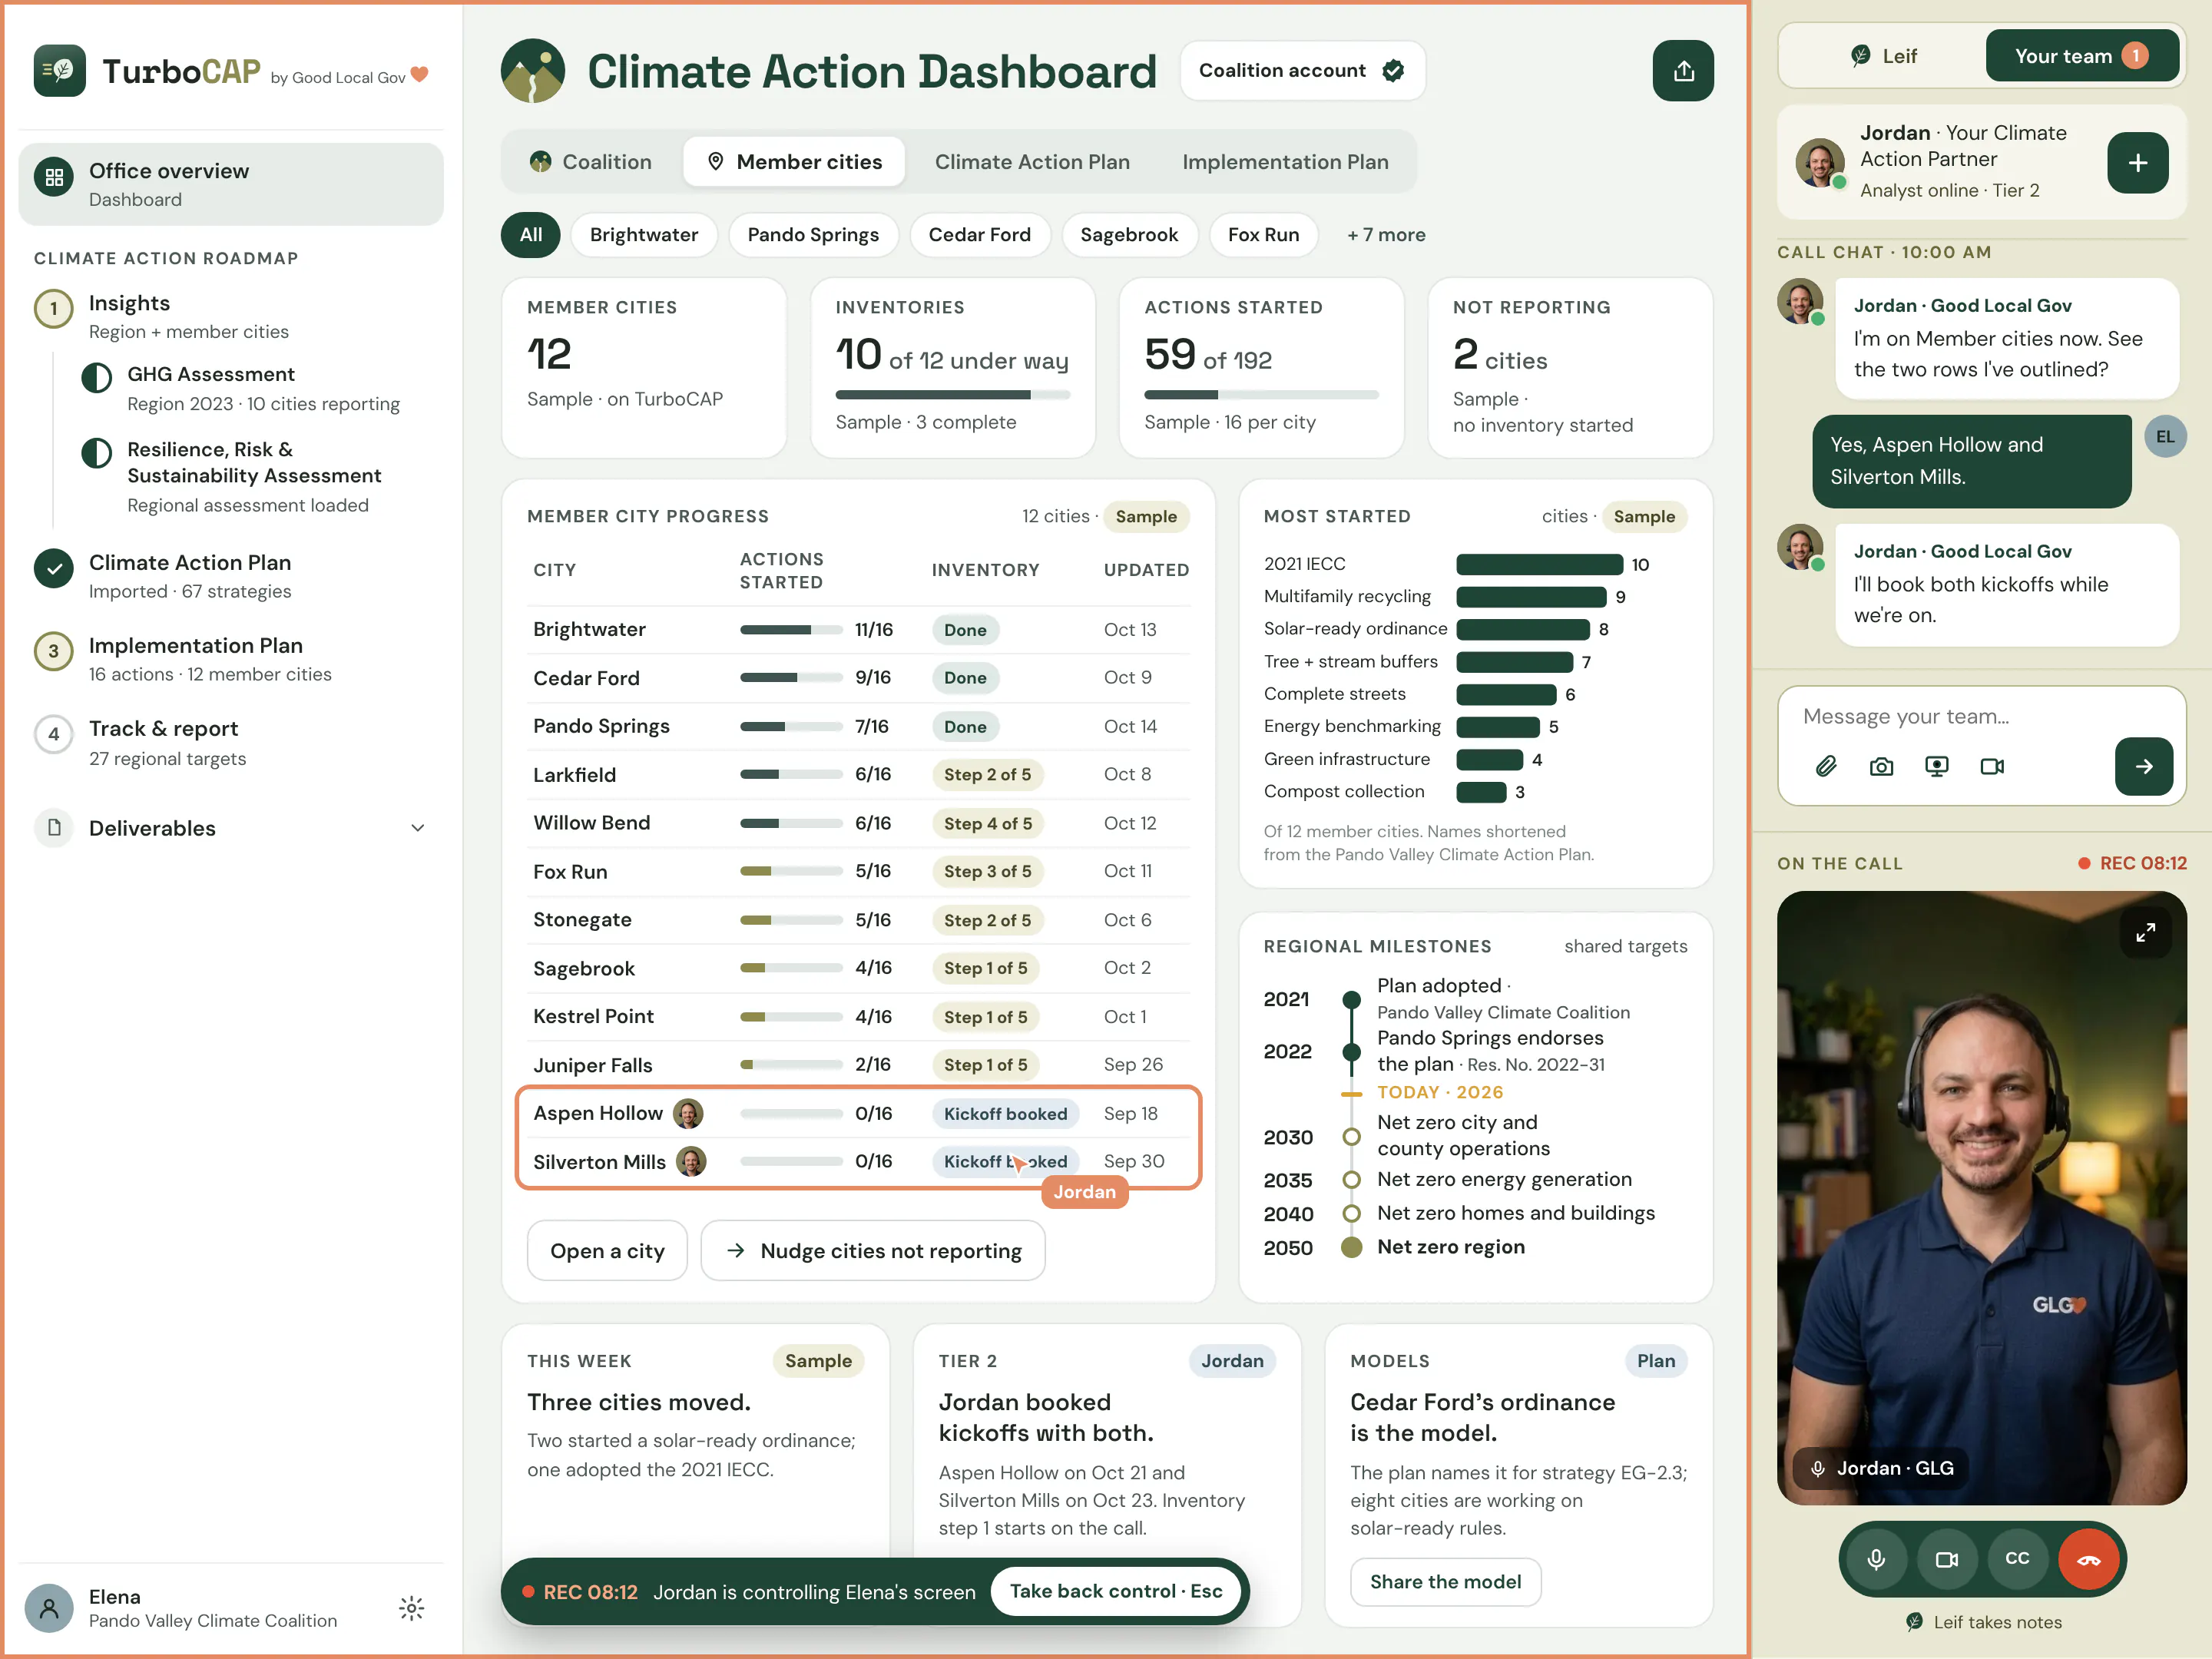Toggle the camera in call controls
The width and height of the screenshot is (2212, 1659).
coord(1946,1559)
